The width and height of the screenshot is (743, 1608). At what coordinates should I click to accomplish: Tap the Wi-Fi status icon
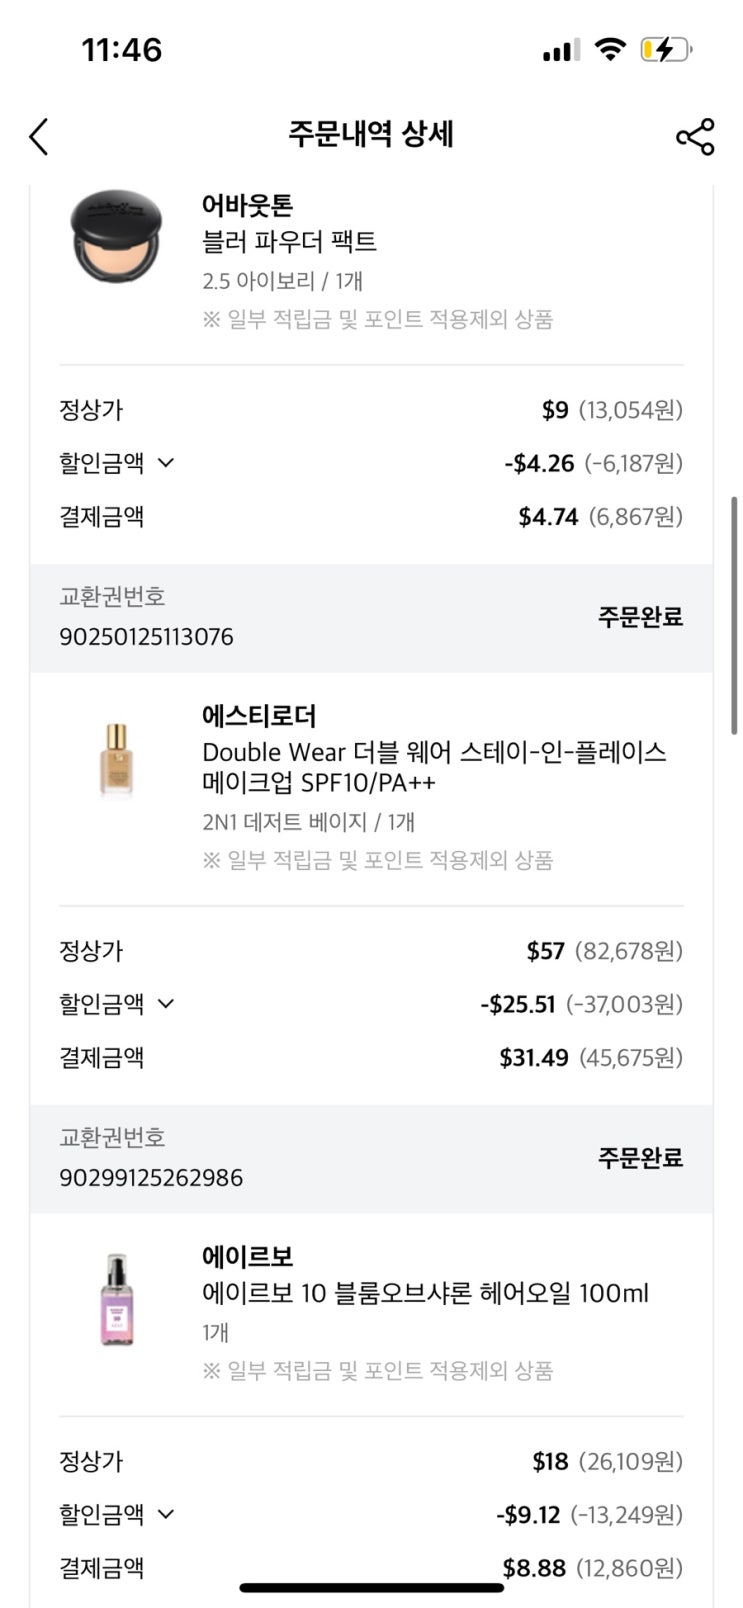click(x=609, y=50)
